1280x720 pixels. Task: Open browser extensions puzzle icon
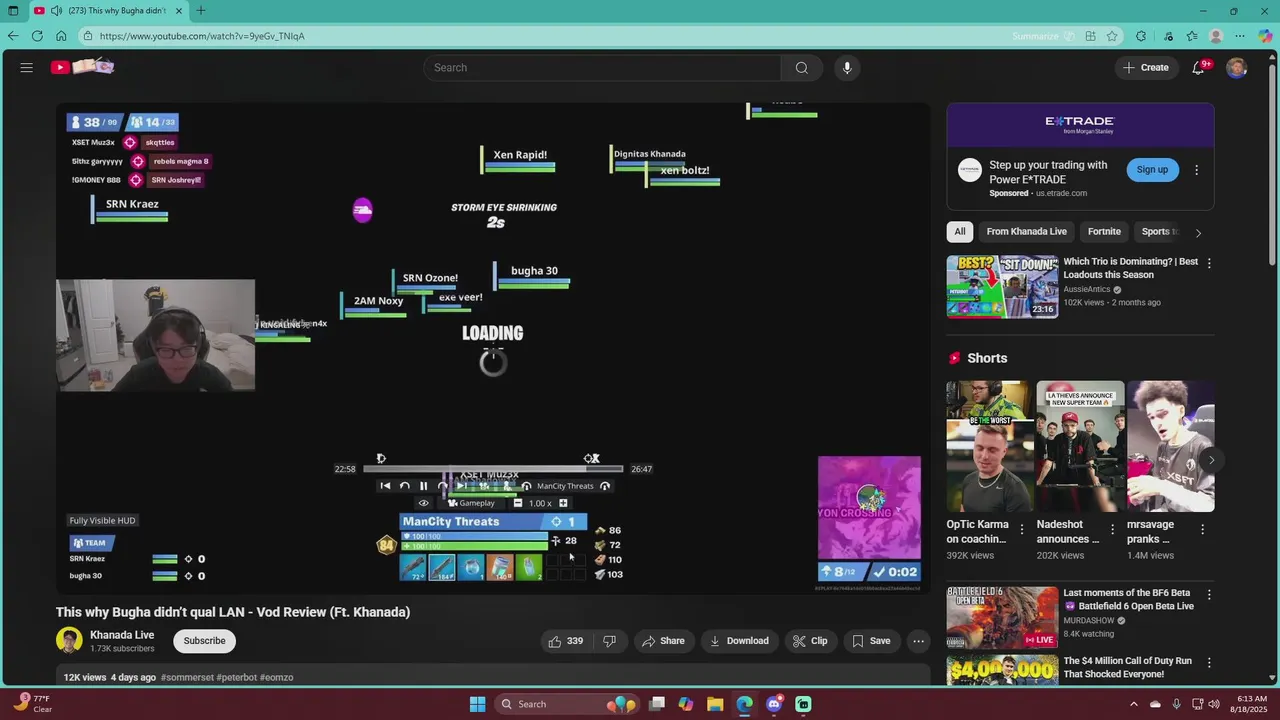point(1141,36)
